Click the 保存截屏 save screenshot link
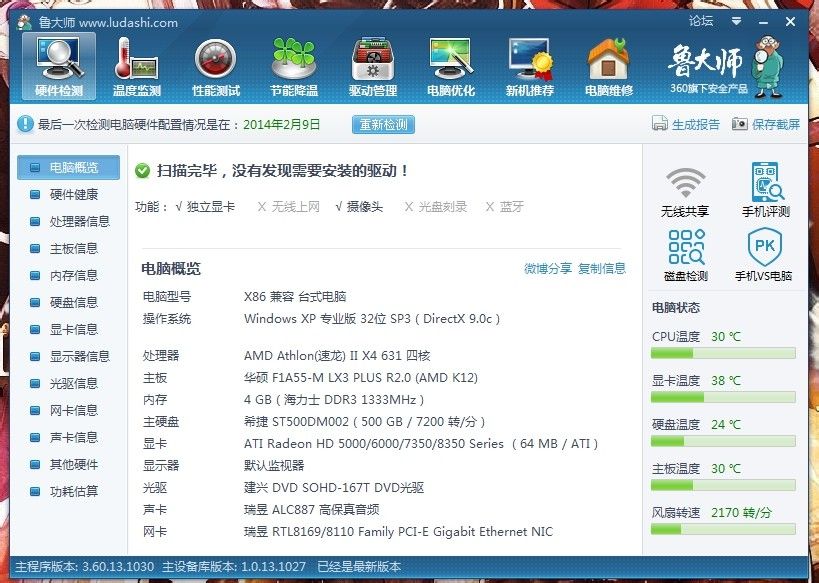Viewport: 819px width, 583px height. point(766,124)
